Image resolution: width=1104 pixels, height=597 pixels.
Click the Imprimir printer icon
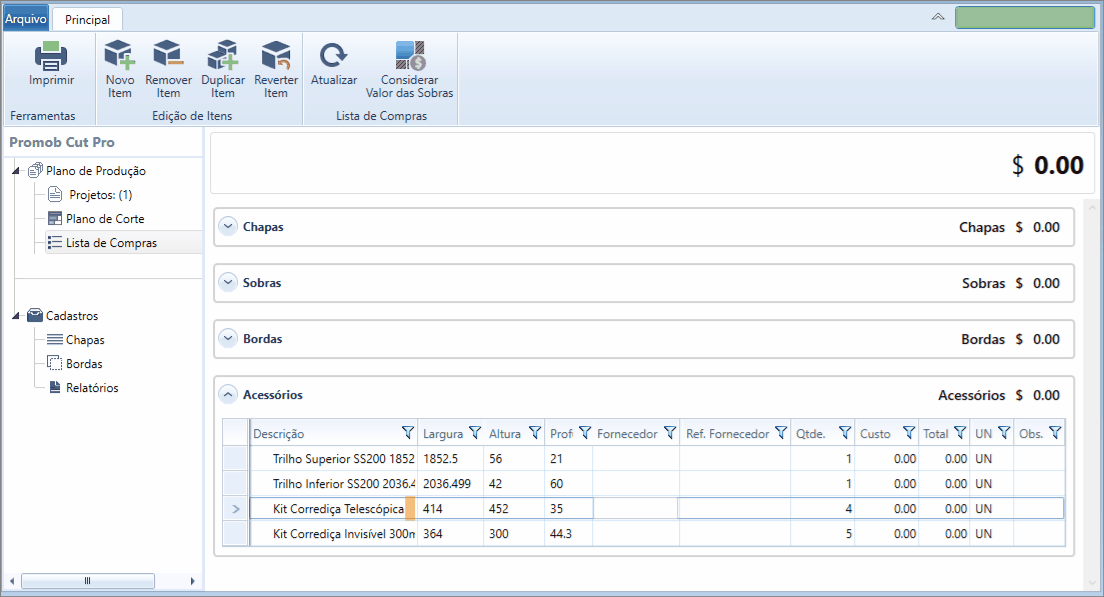click(51, 56)
